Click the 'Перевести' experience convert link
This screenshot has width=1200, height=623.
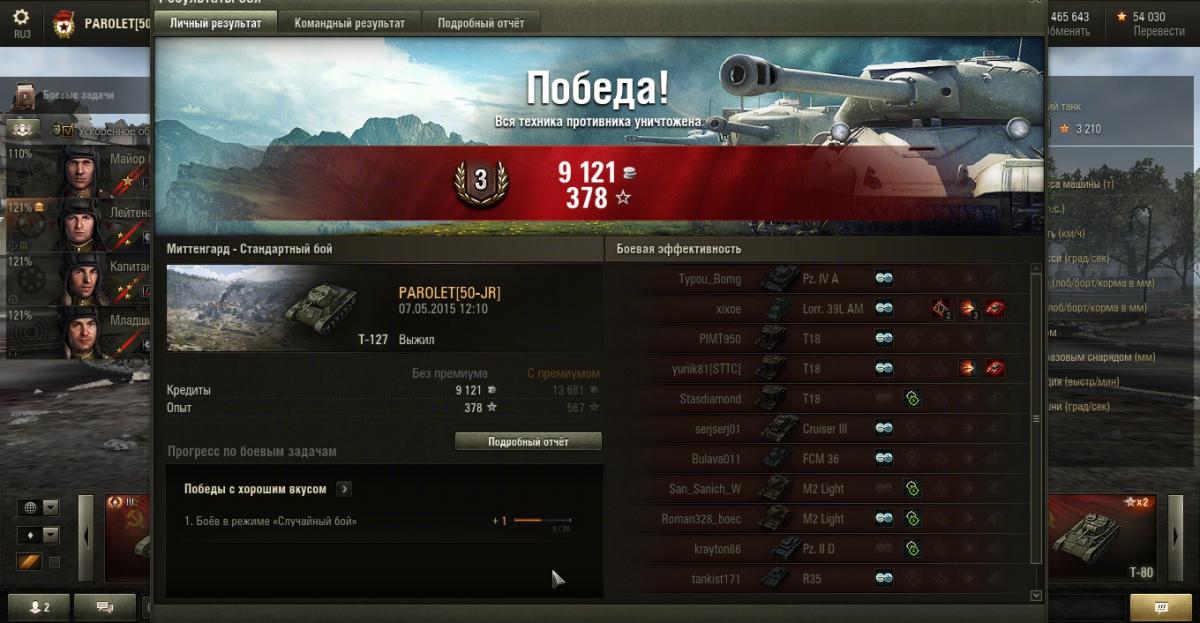(1159, 31)
